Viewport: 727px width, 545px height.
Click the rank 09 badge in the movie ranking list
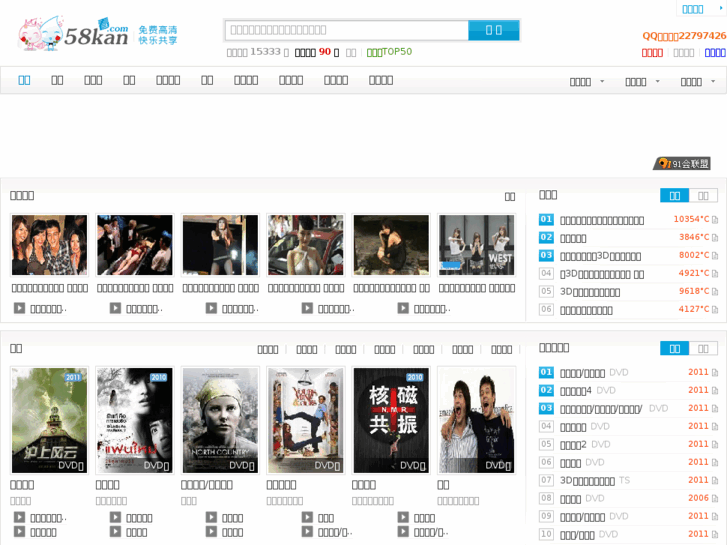click(546, 516)
